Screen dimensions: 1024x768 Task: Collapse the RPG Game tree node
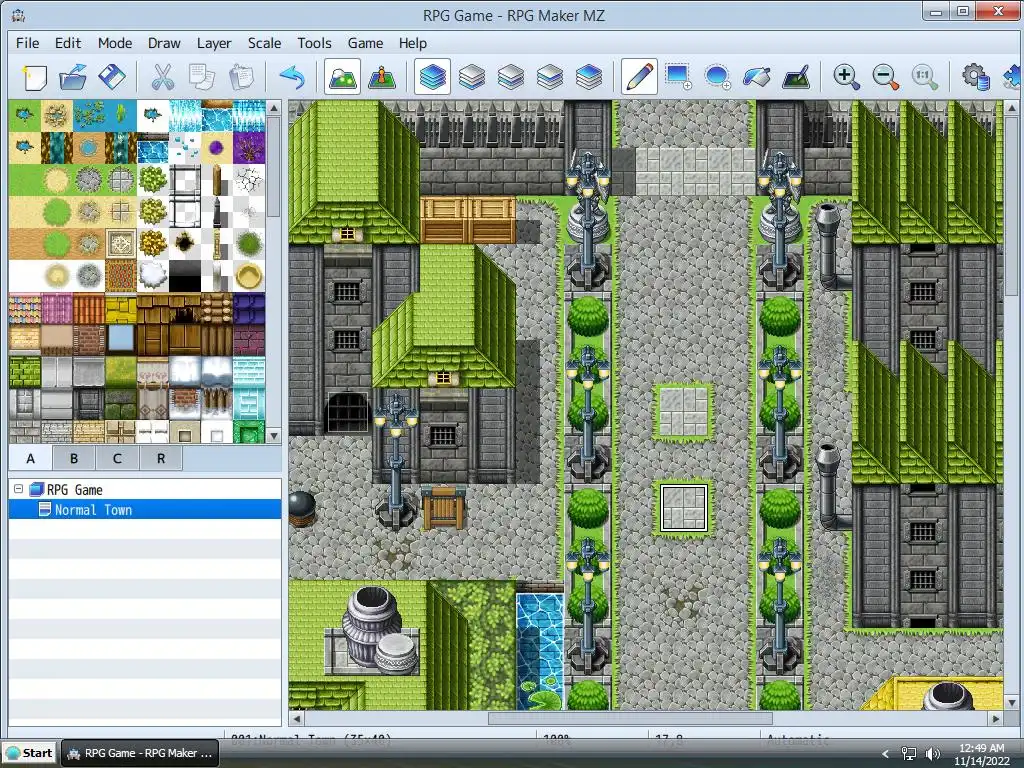[18, 489]
